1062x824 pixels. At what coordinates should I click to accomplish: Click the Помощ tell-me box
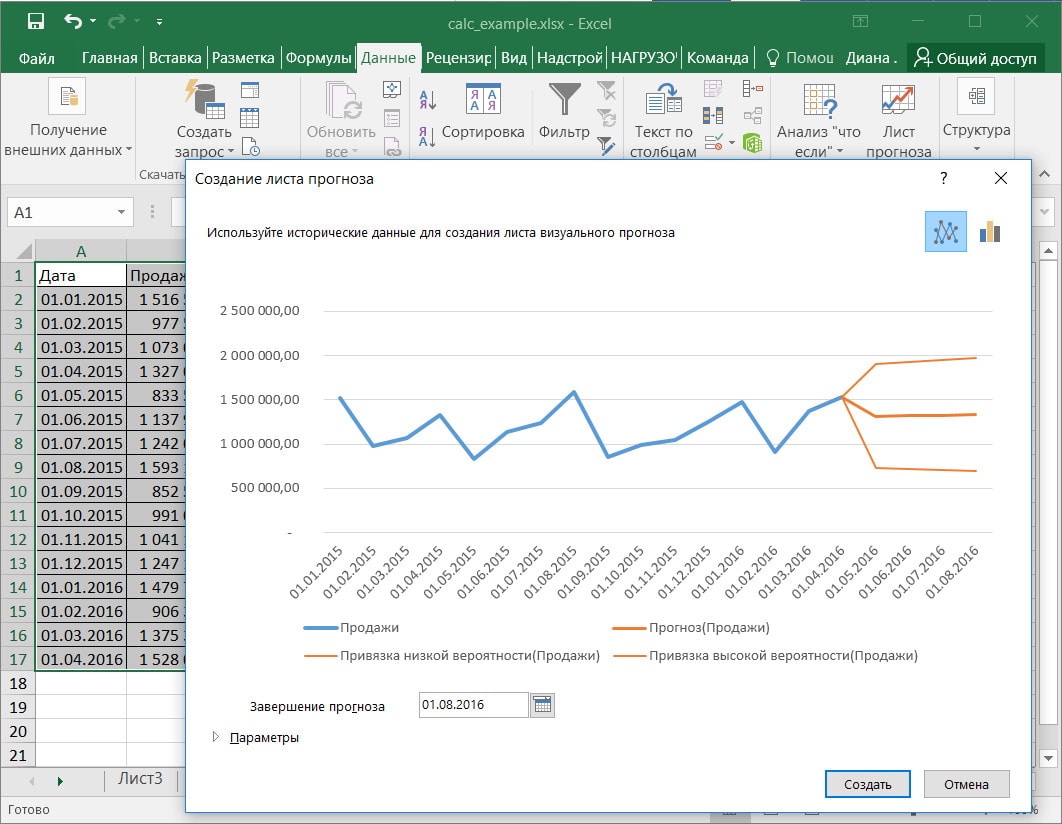pos(800,58)
